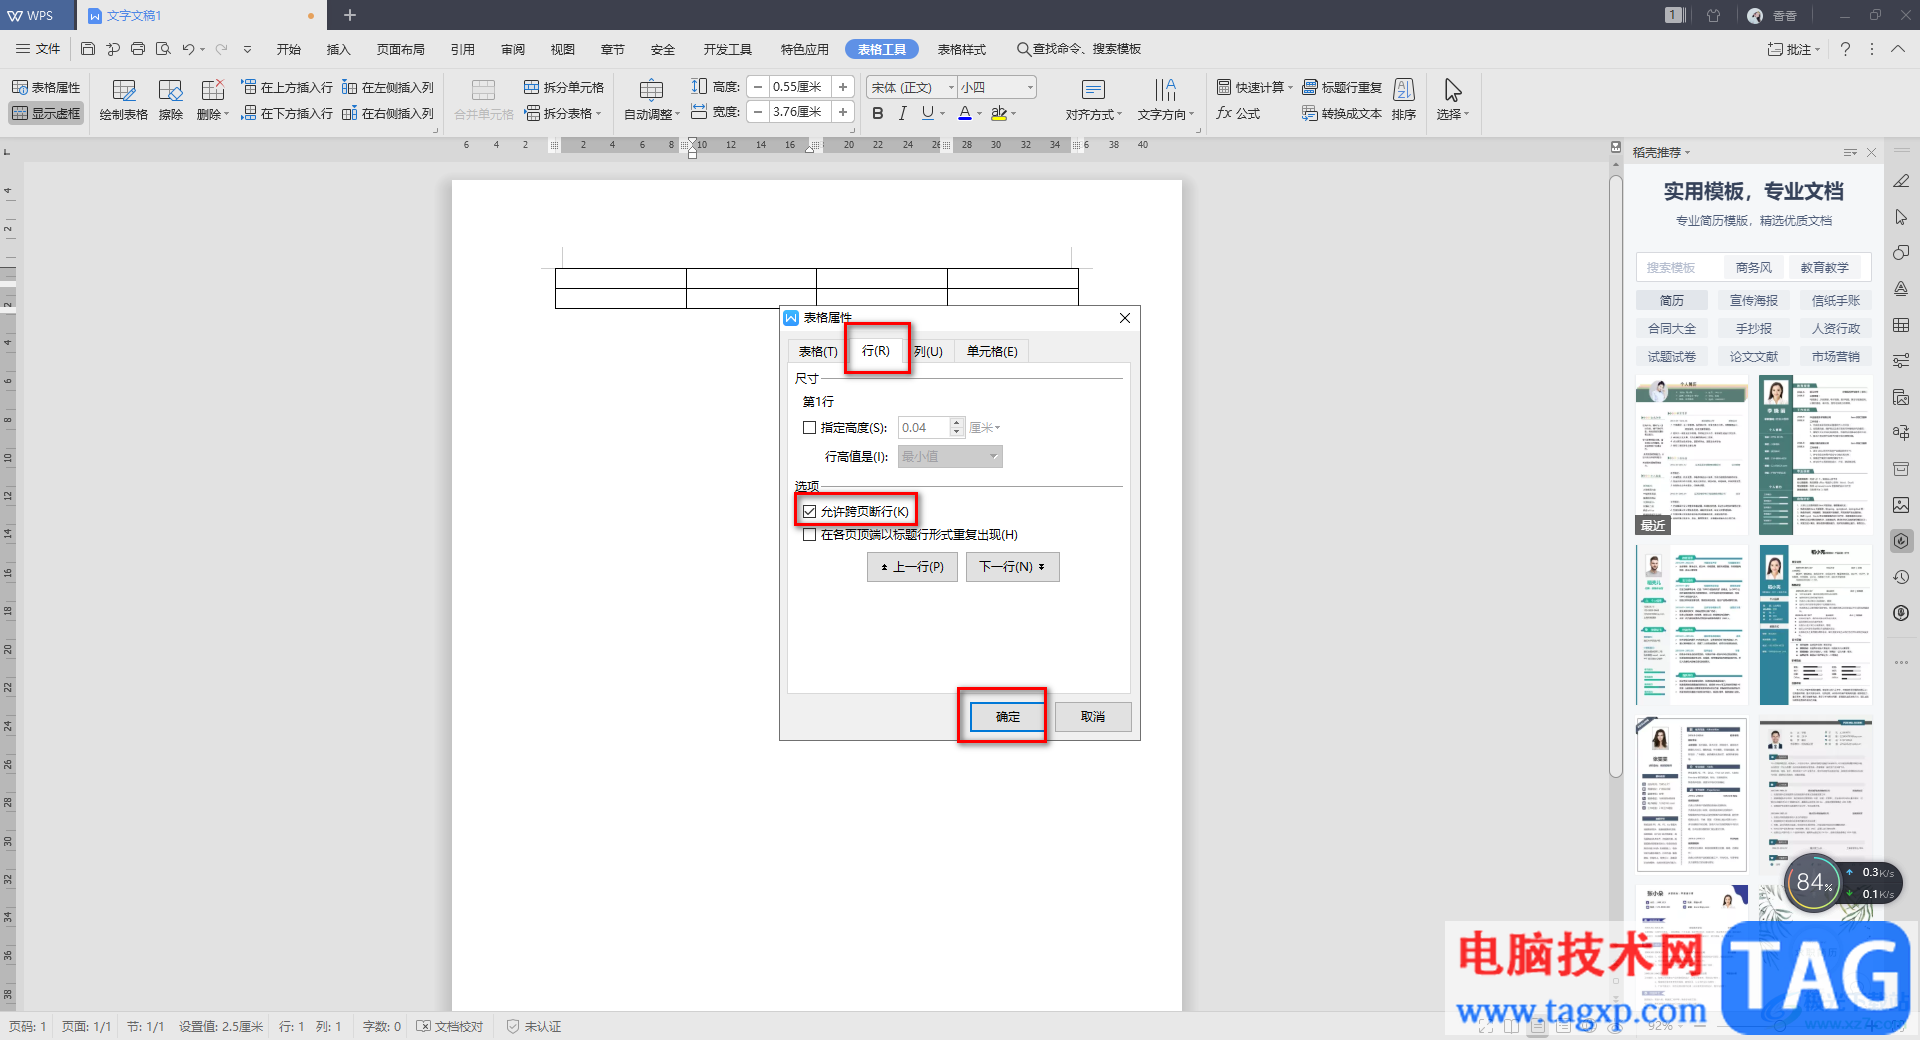
Task: Click the Draw Table (绘制表格) icon
Action: point(123,99)
